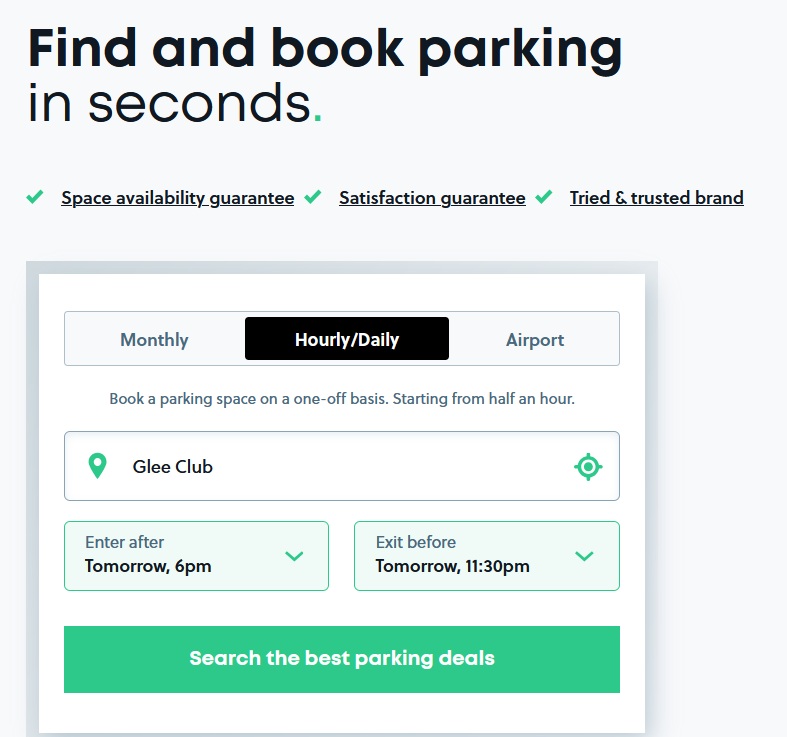Select the Hourly/Daily tab
The image size is (787, 737).
pyautogui.click(x=347, y=339)
